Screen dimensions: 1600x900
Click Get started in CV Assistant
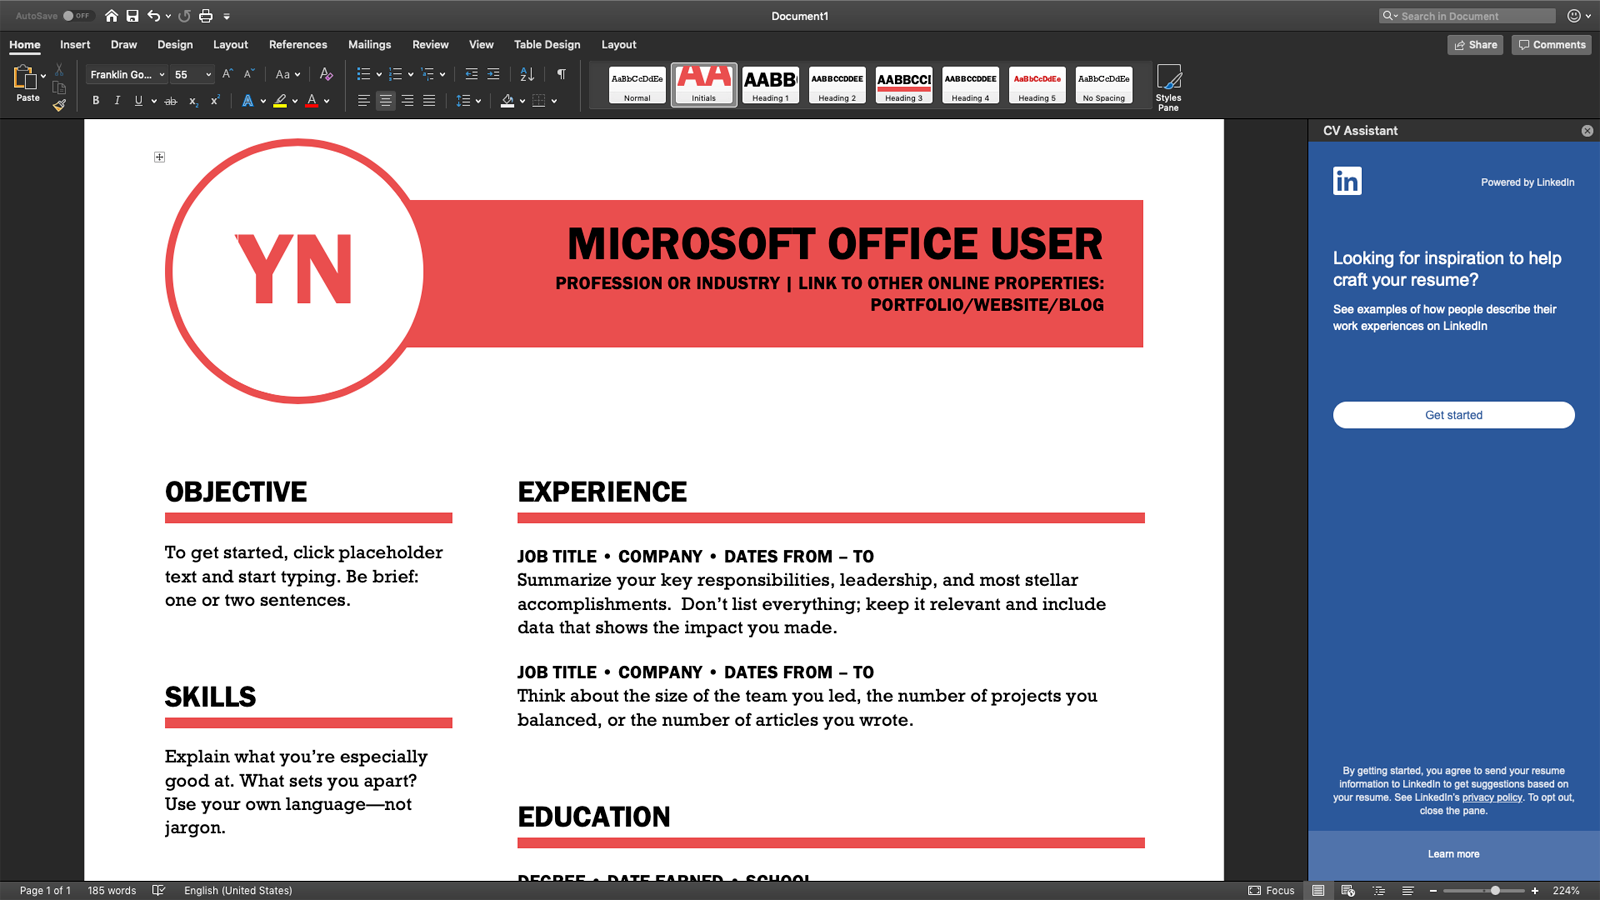pyautogui.click(x=1454, y=415)
